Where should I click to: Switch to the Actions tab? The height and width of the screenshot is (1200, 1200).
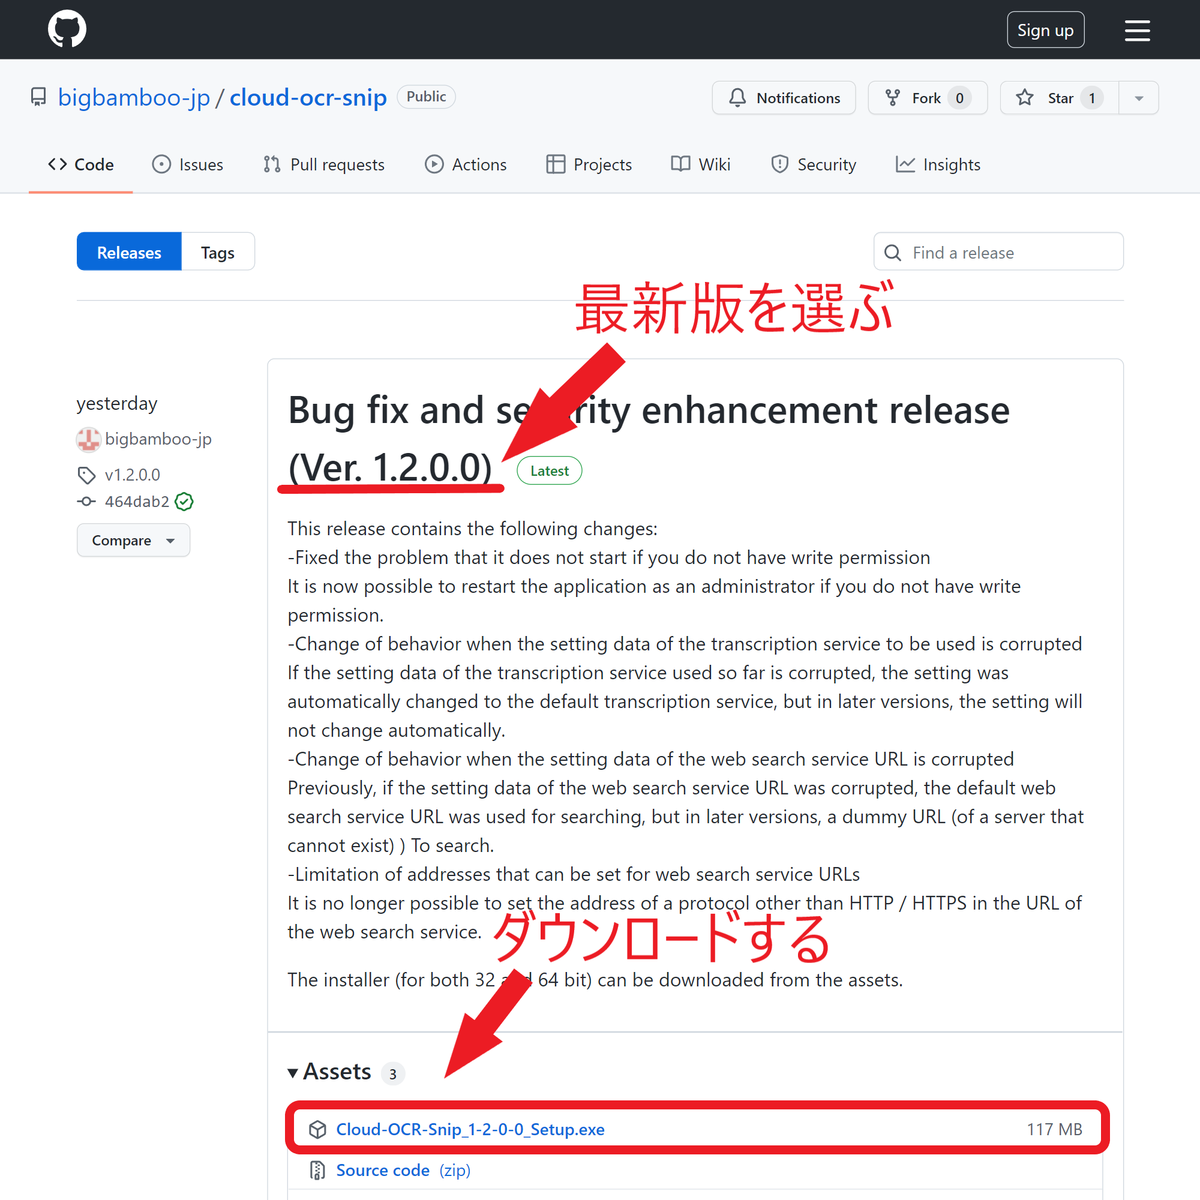465,164
